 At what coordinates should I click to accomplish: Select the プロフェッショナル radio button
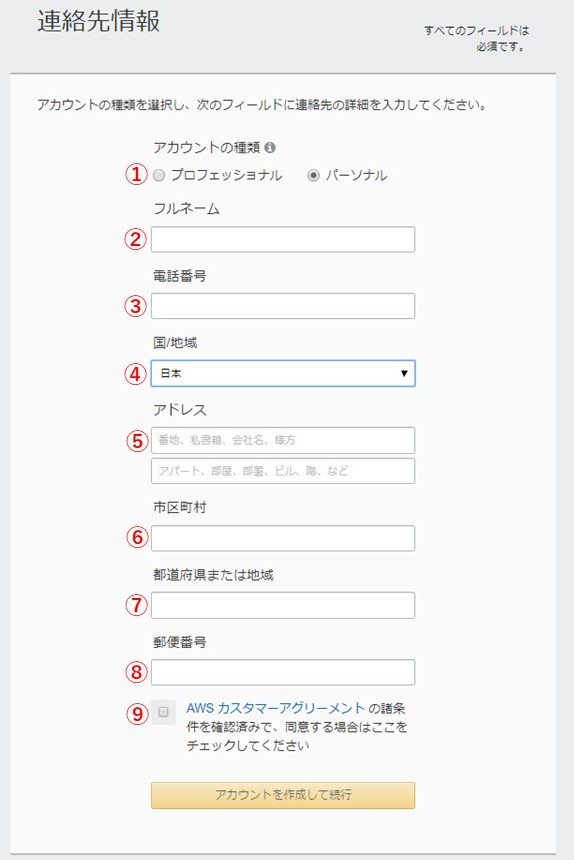159,176
